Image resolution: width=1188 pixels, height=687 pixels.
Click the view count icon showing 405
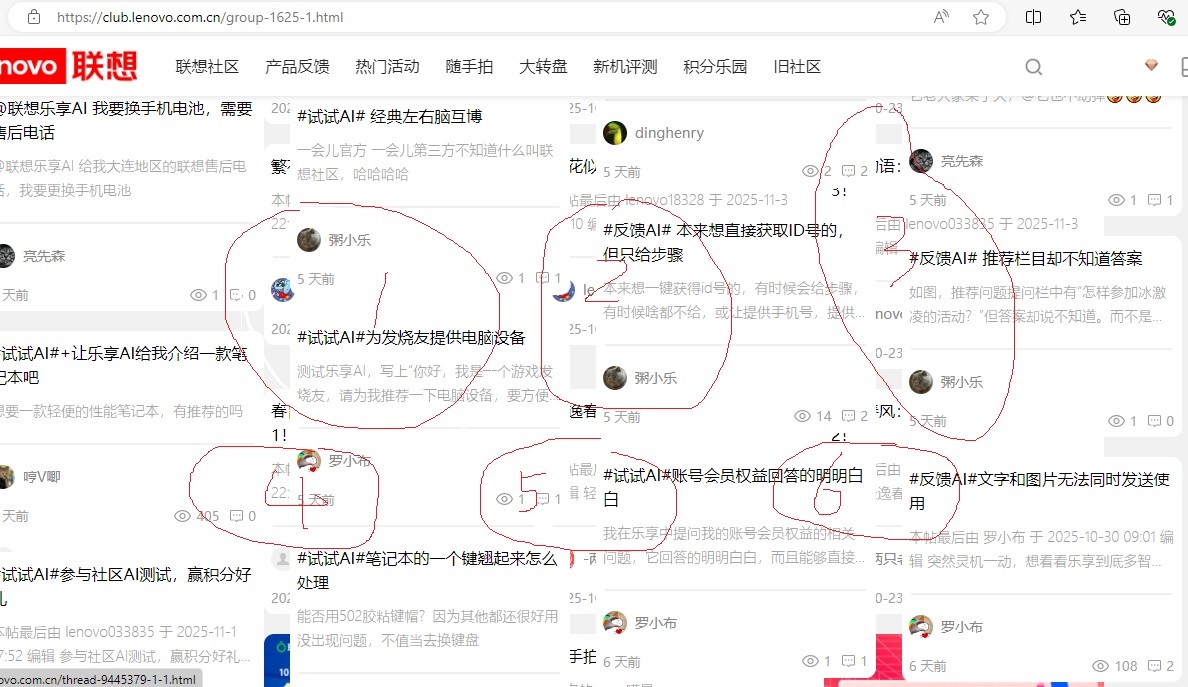click(182, 516)
